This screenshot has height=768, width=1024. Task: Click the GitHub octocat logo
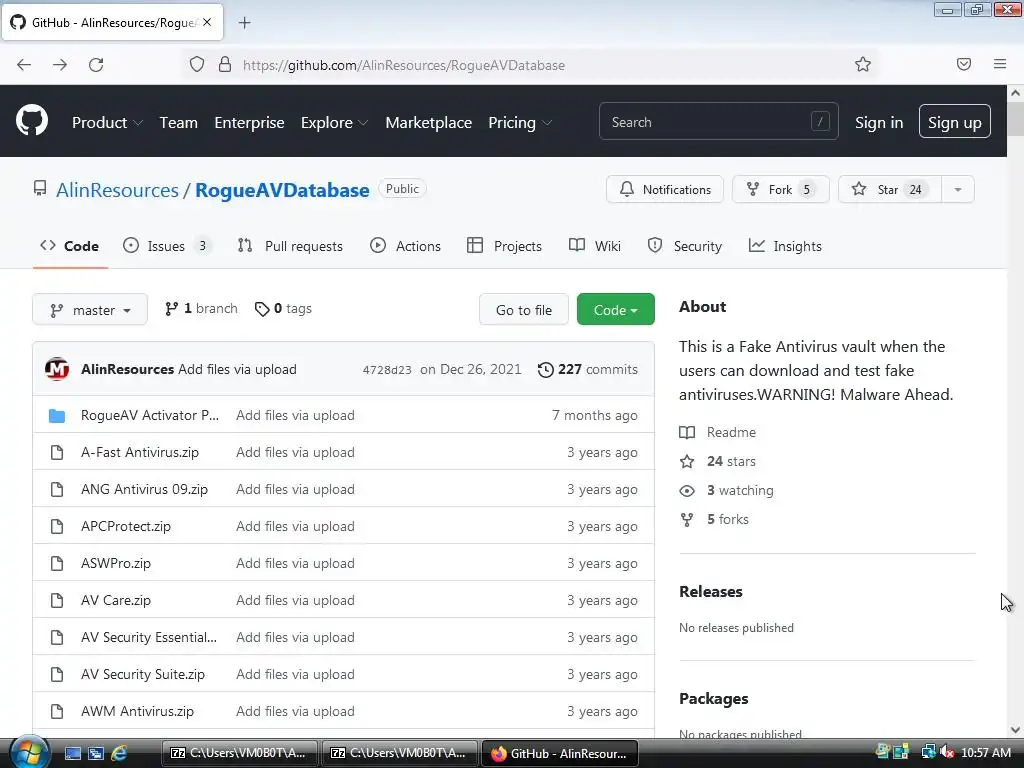pos(31,121)
